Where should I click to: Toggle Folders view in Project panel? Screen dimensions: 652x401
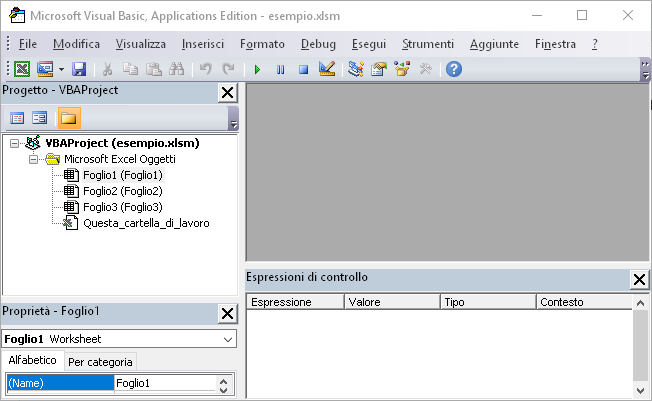tap(69, 118)
